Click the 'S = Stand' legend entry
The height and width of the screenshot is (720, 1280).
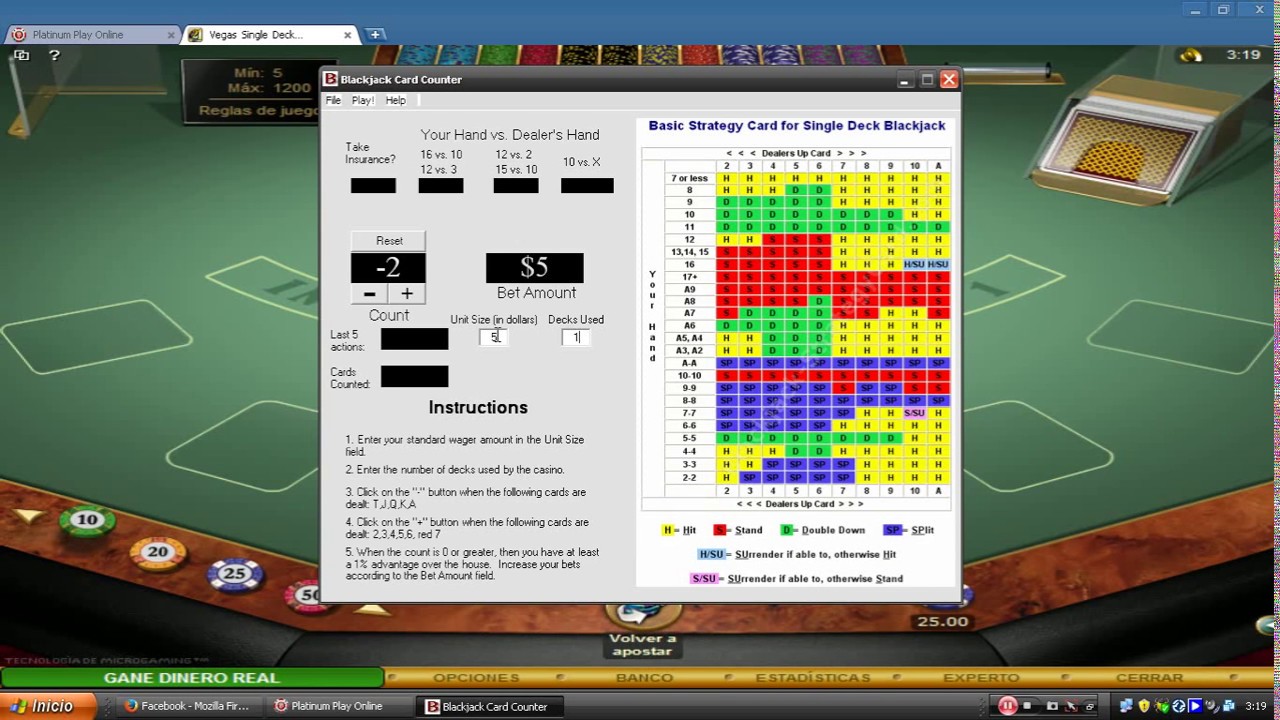pyautogui.click(x=738, y=530)
